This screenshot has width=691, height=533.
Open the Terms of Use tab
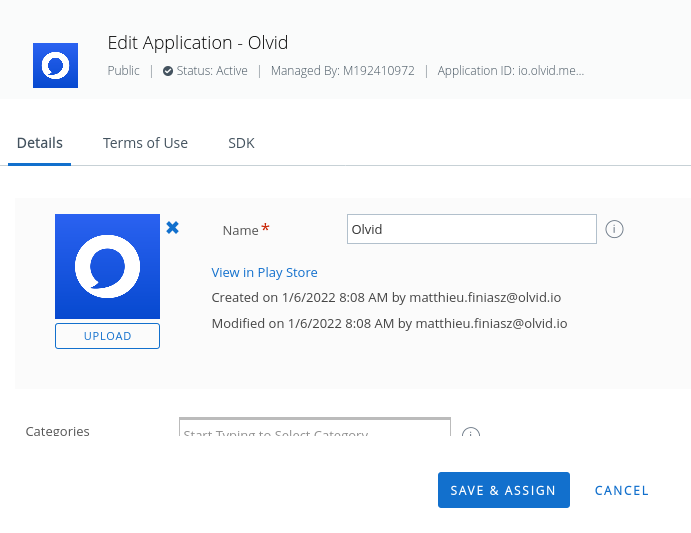(145, 143)
